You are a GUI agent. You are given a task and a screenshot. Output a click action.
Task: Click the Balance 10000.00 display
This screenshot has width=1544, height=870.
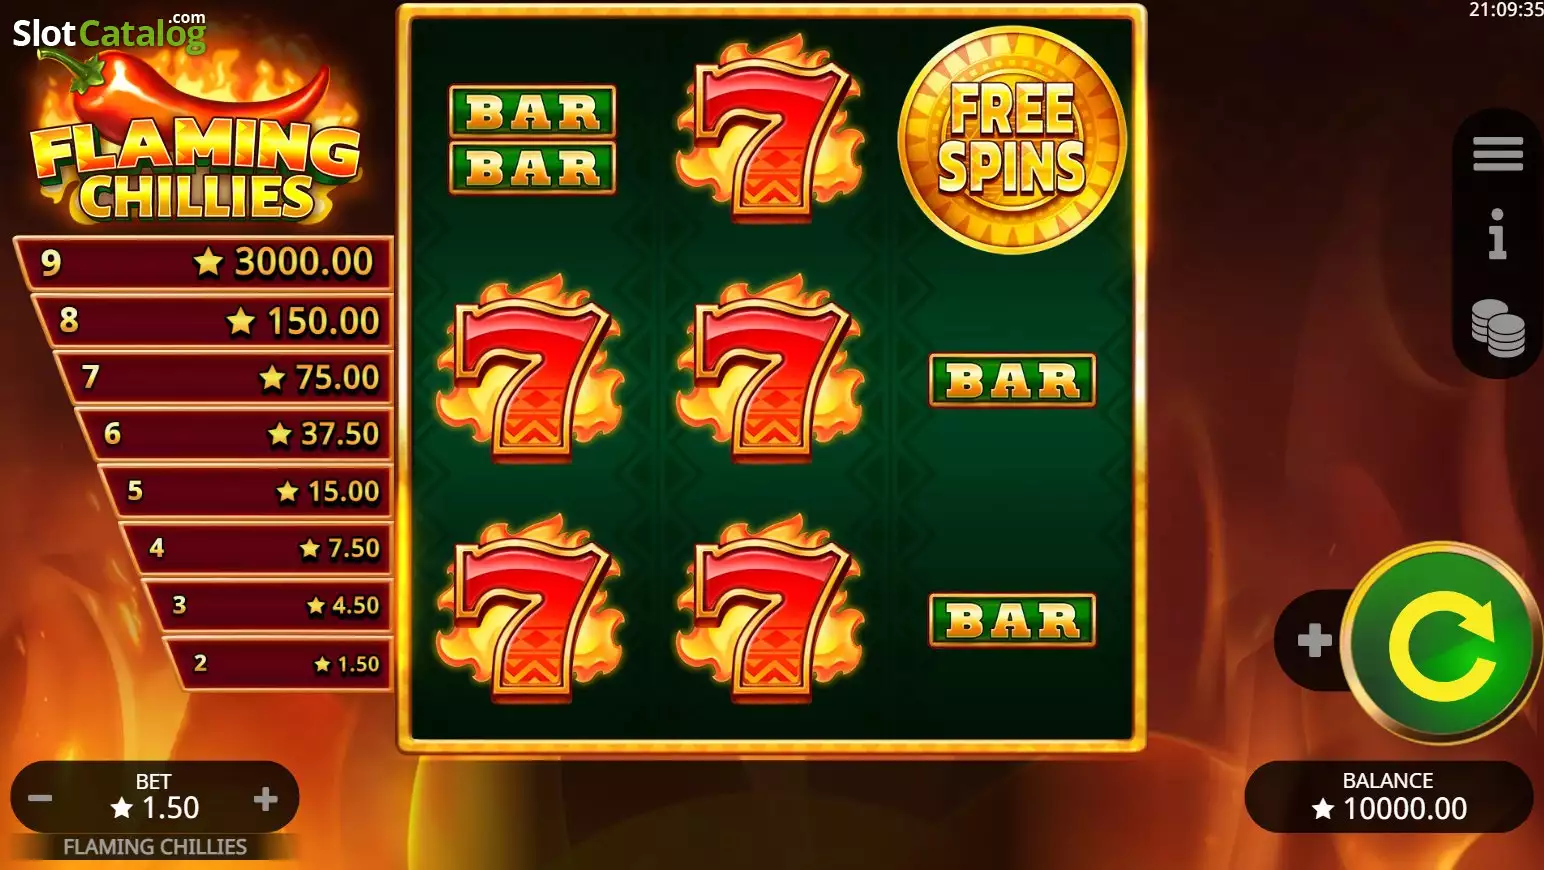(x=1388, y=797)
